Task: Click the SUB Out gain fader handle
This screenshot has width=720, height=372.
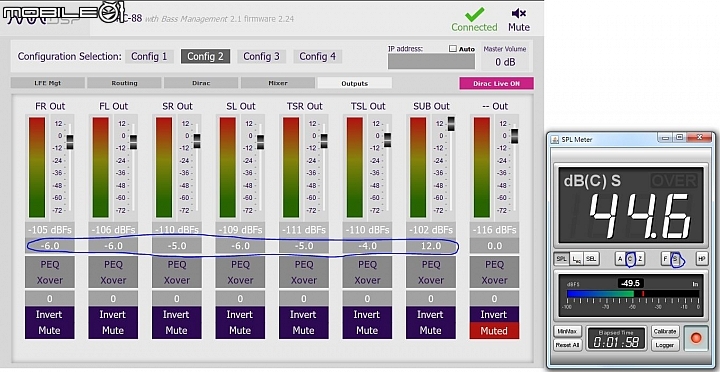Action: (451, 124)
